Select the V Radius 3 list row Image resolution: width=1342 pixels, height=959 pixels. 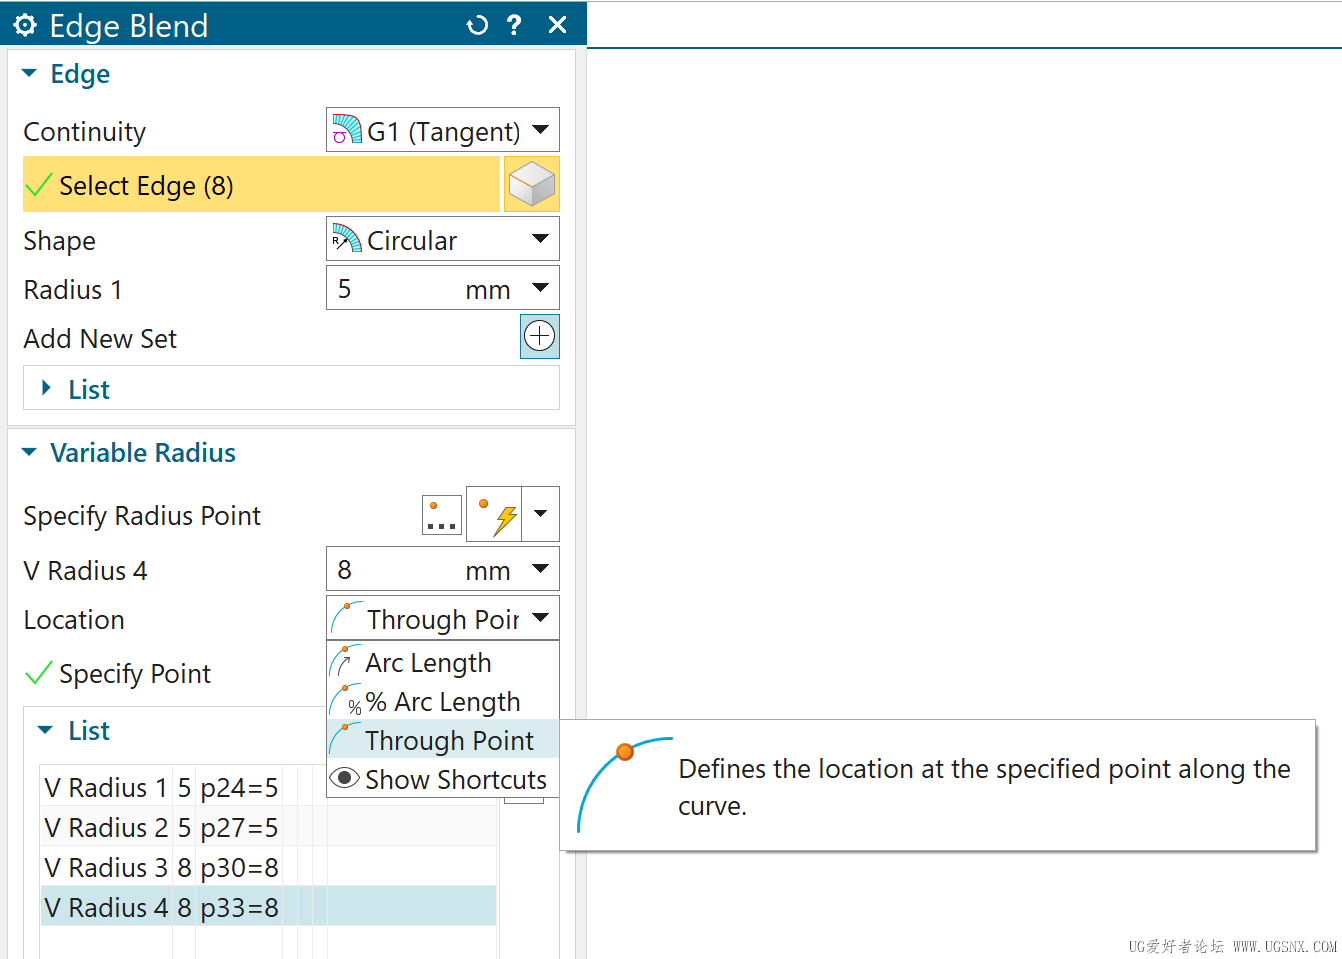point(268,867)
